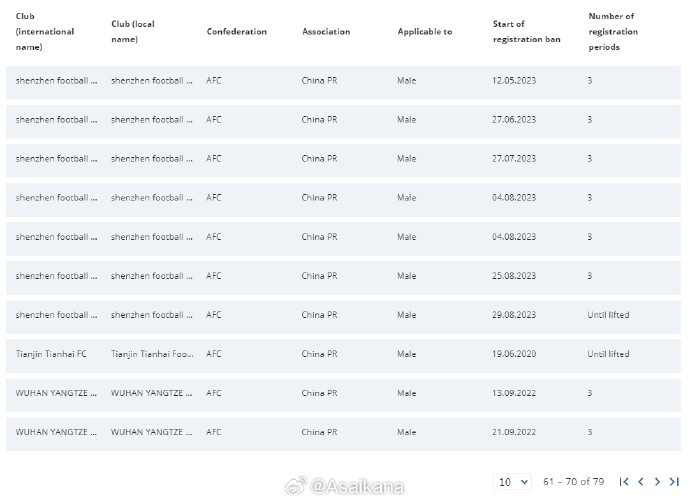690x501 pixels.
Task: Click the Confederation column header
Action: 236,32
